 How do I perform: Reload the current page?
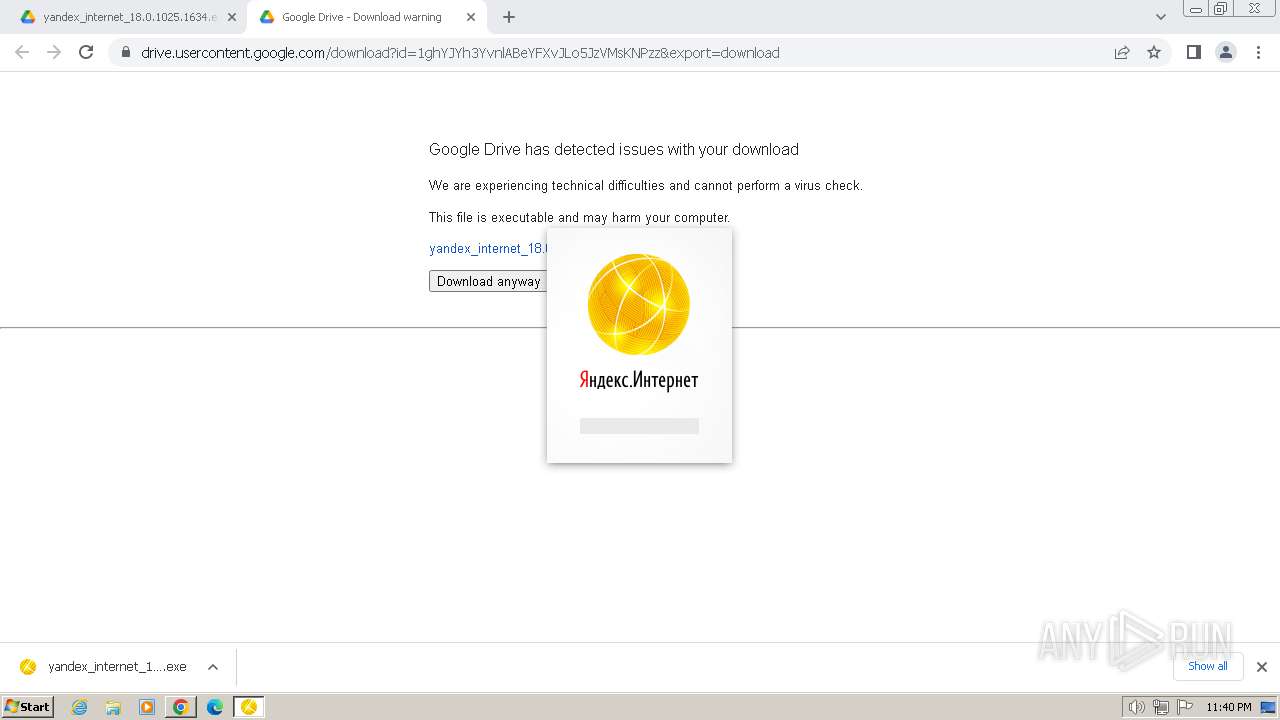tap(86, 52)
